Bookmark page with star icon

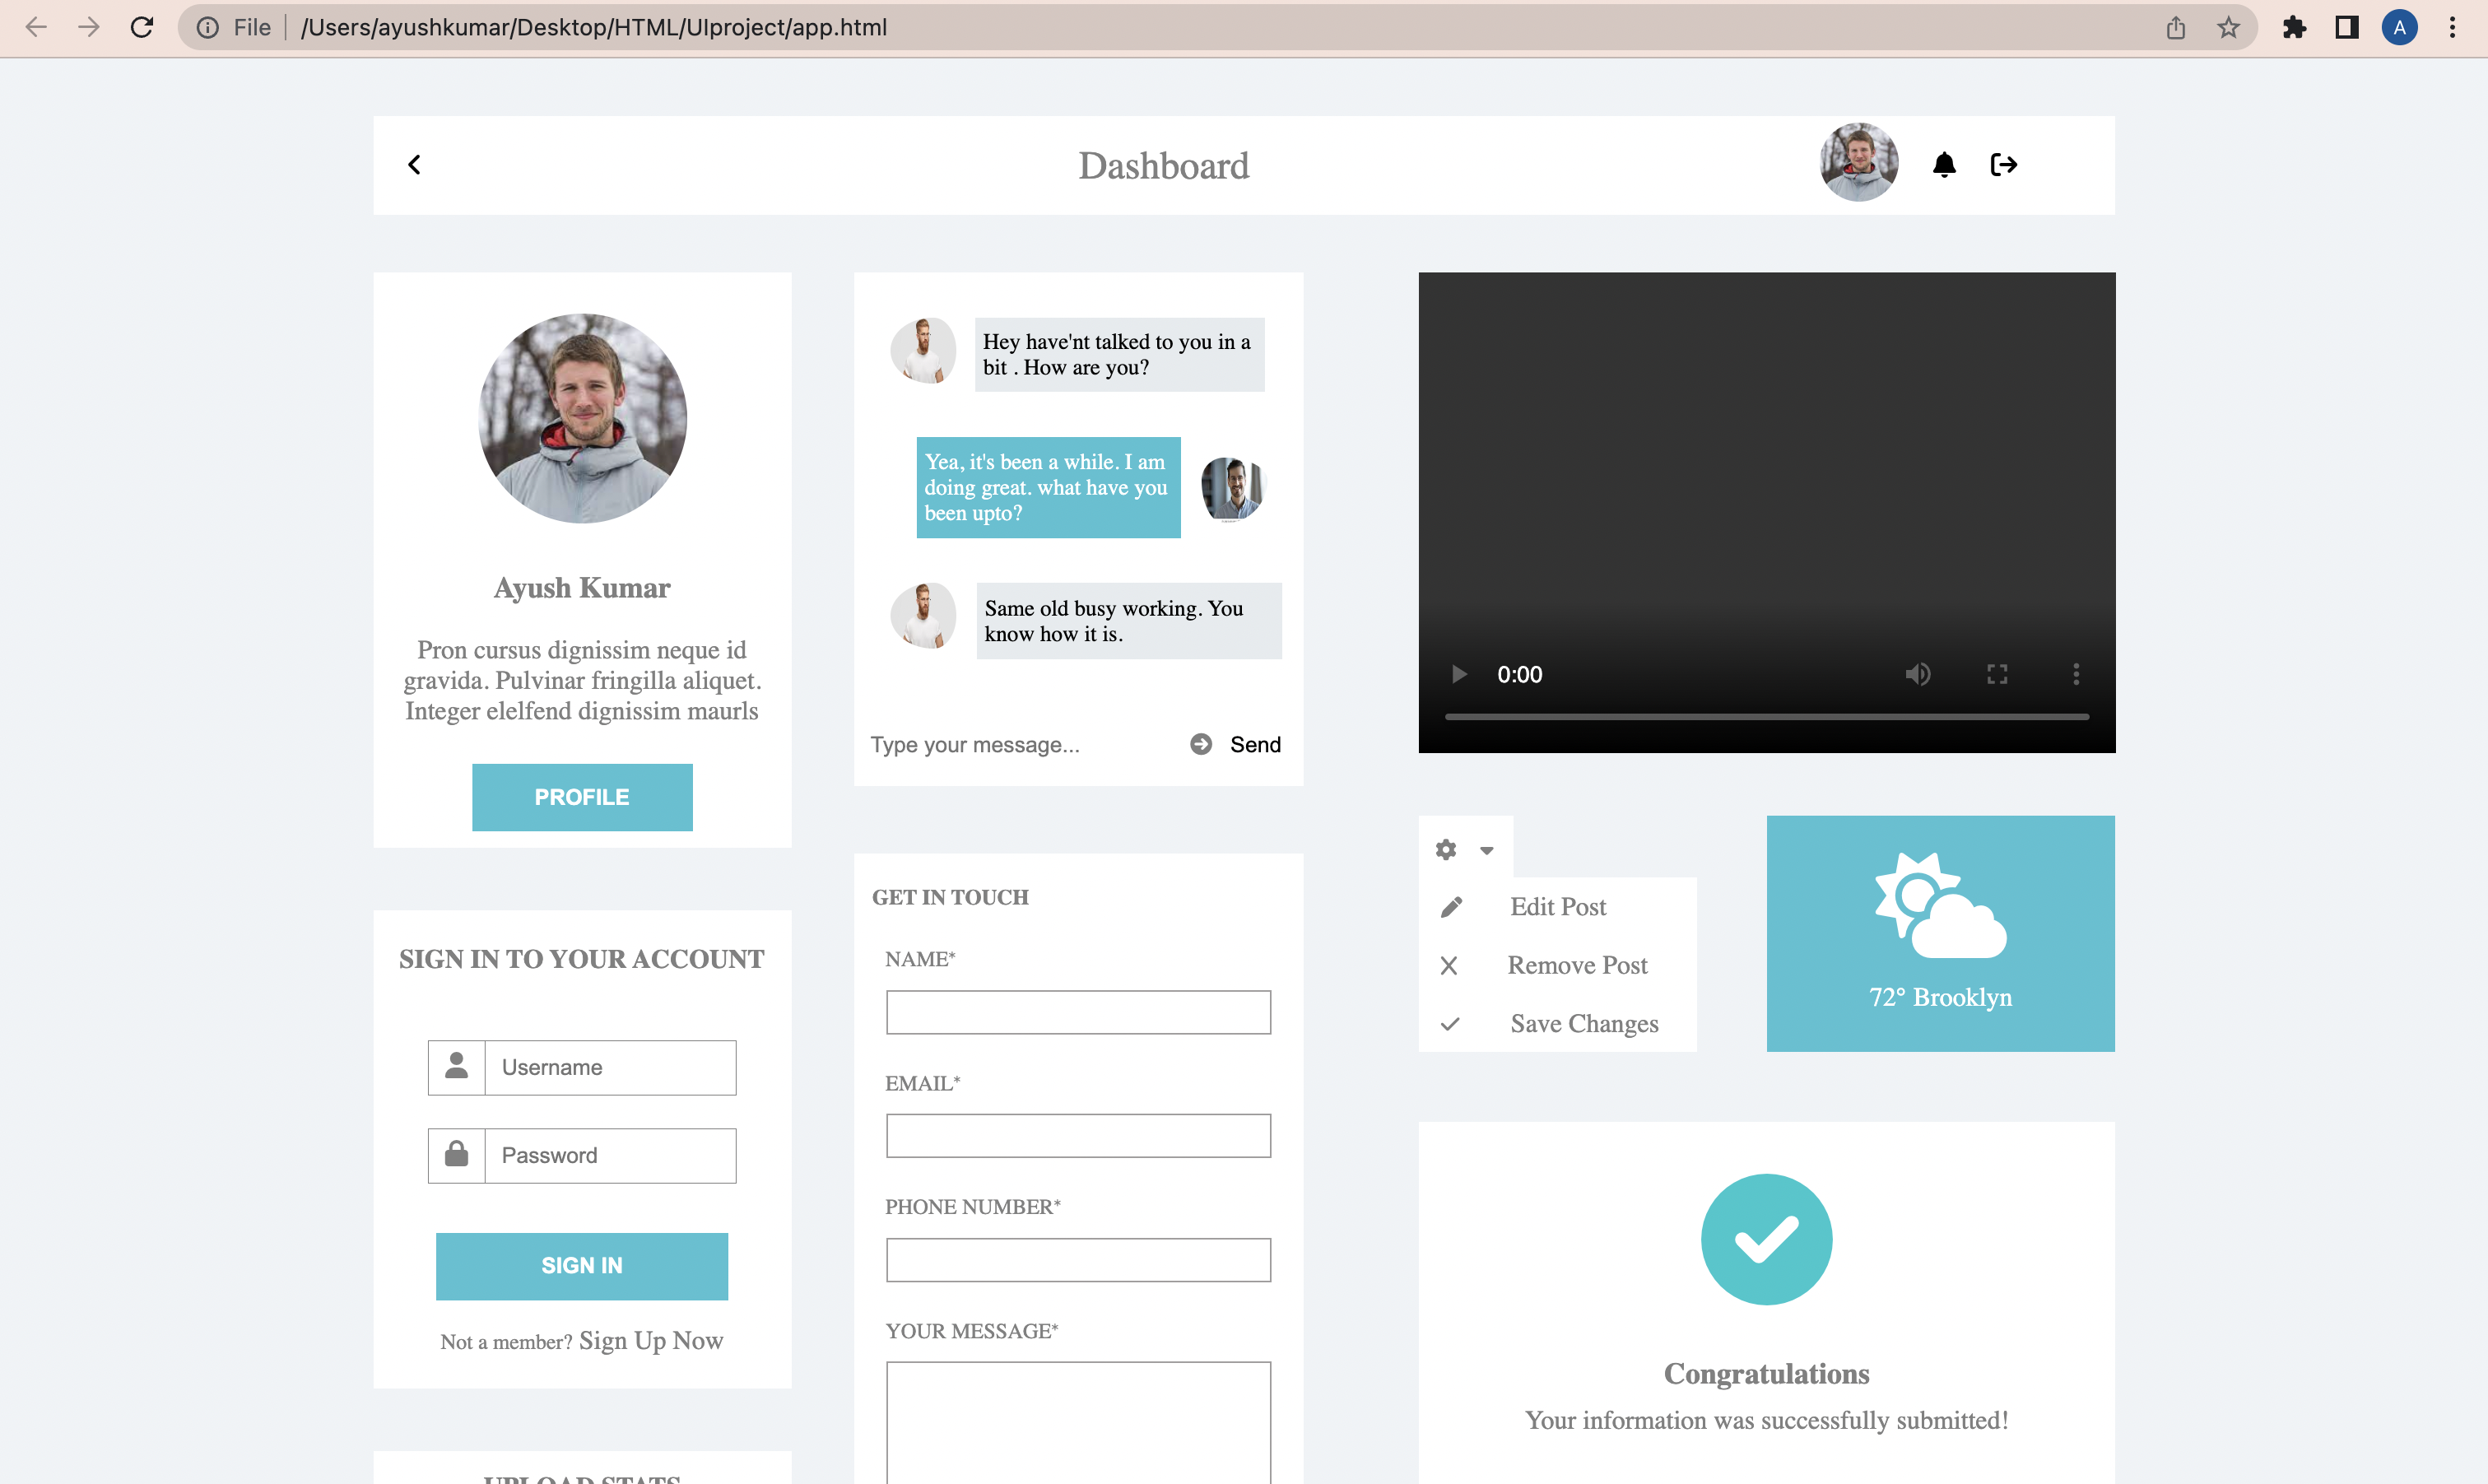coord(2229,27)
